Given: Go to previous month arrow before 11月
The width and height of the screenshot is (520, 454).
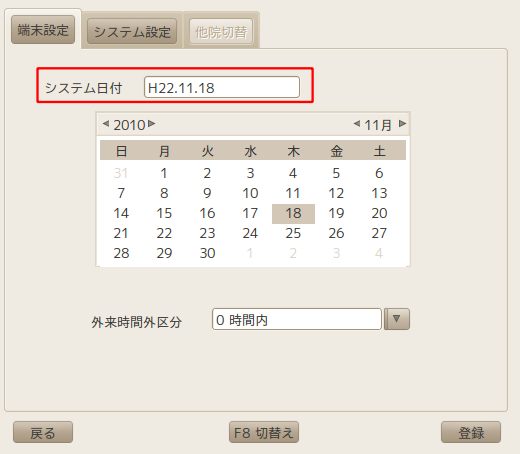Looking at the screenshot, I should 357,124.
